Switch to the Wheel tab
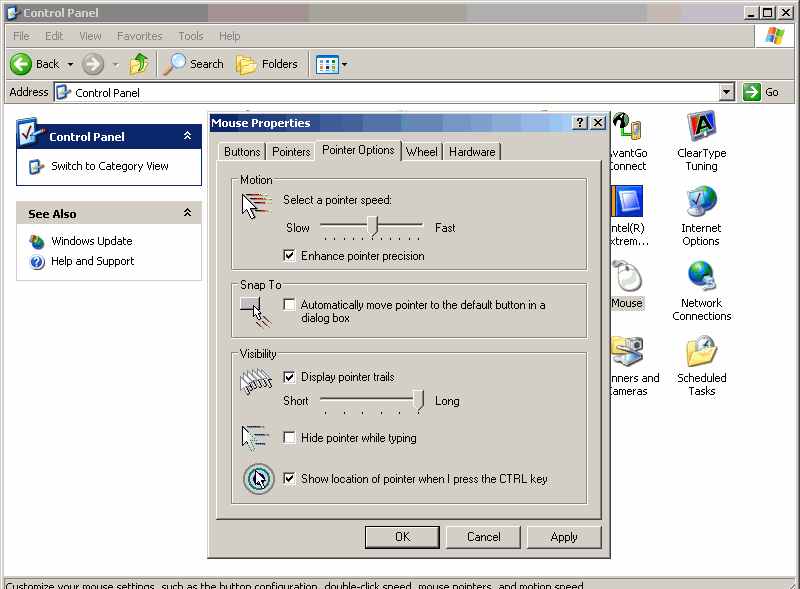Image resolution: width=800 pixels, height=589 pixels. [421, 152]
